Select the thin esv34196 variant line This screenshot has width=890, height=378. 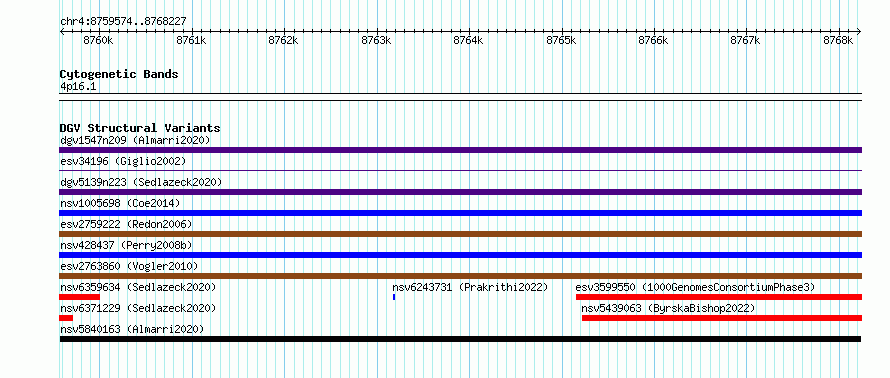click(x=460, y=170)
